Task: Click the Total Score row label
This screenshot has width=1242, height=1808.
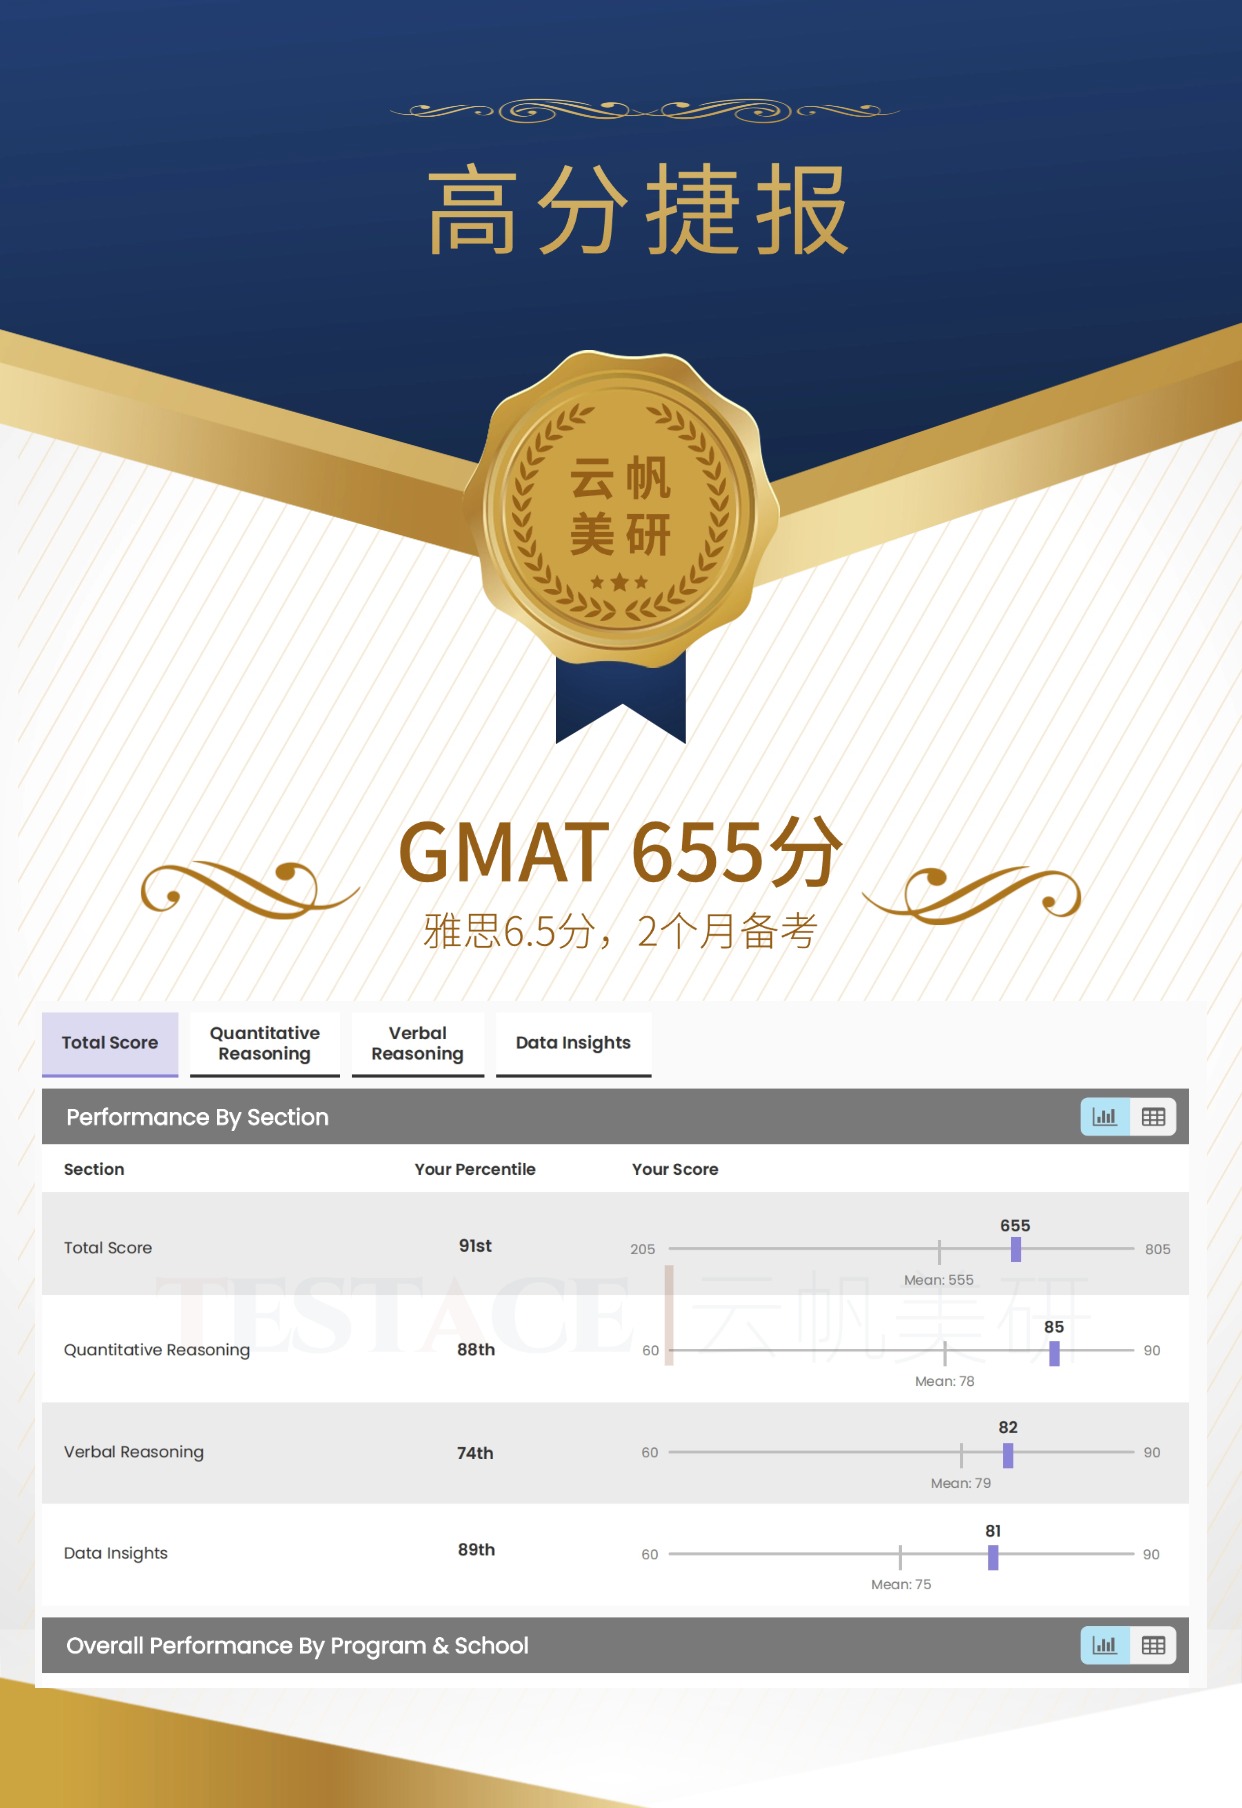Action: [108, 1248]
